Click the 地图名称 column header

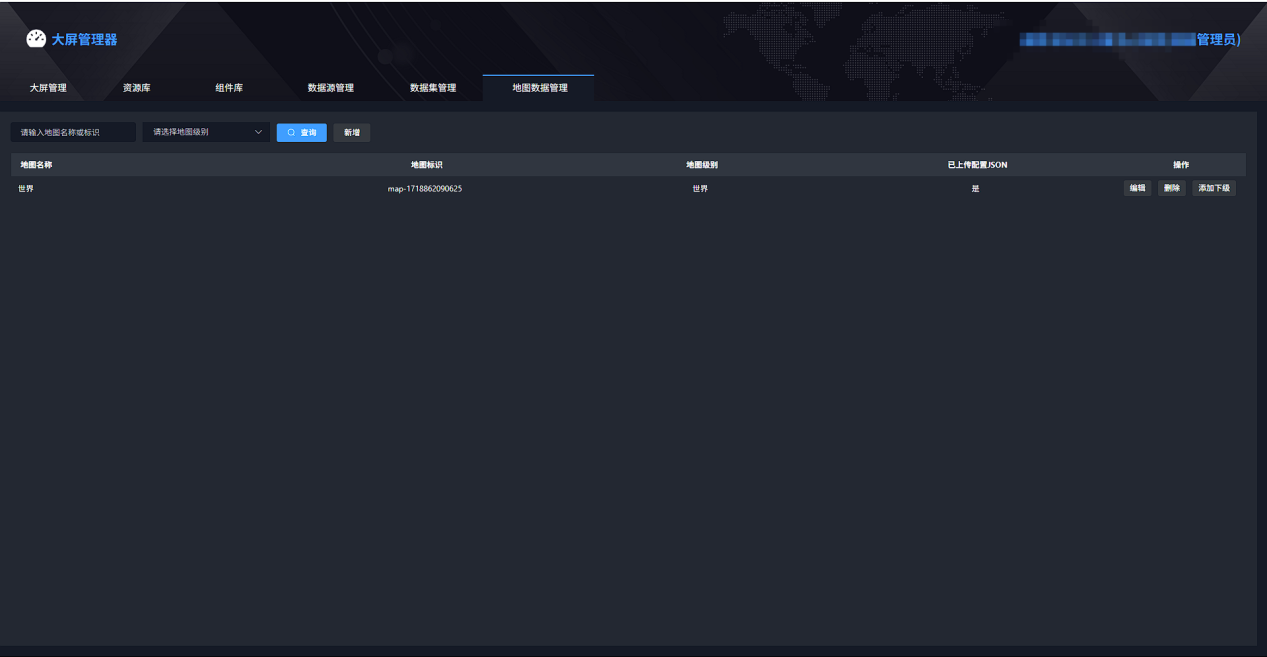coord(37,165)
